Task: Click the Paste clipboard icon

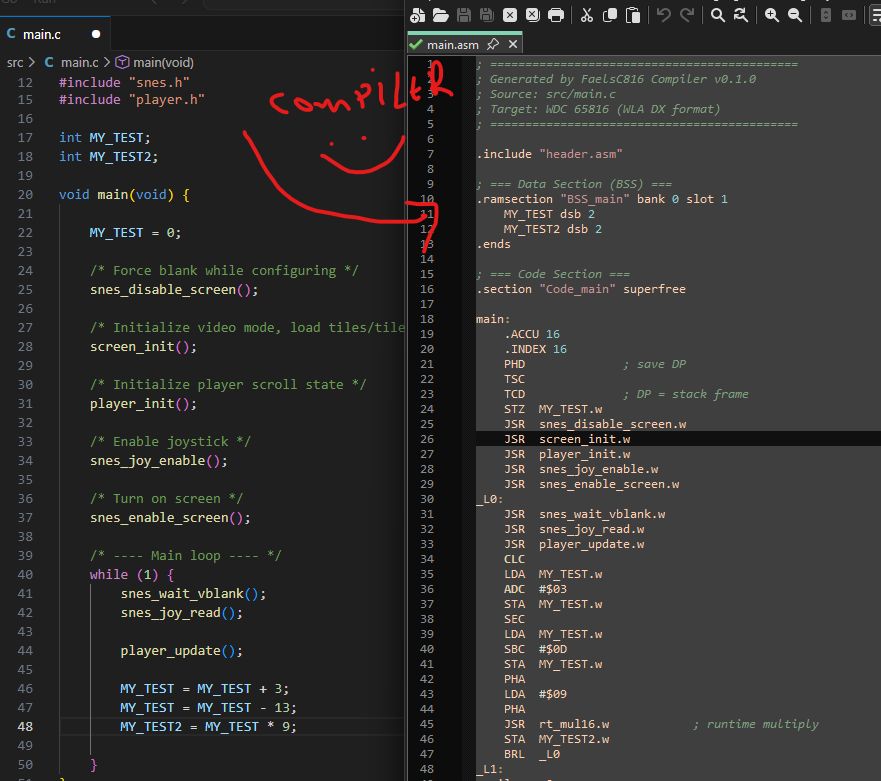Action: point(633,15)
